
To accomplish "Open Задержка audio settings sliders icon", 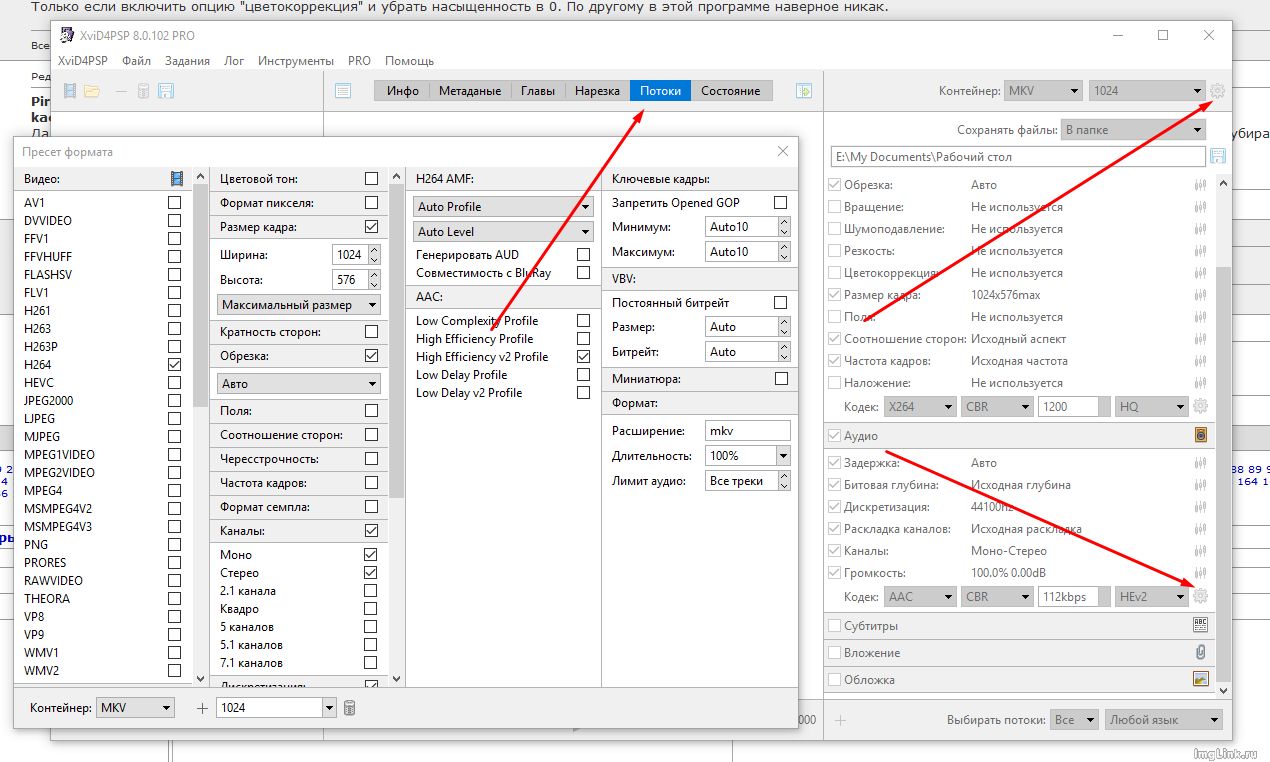I will coord(1201,463).
